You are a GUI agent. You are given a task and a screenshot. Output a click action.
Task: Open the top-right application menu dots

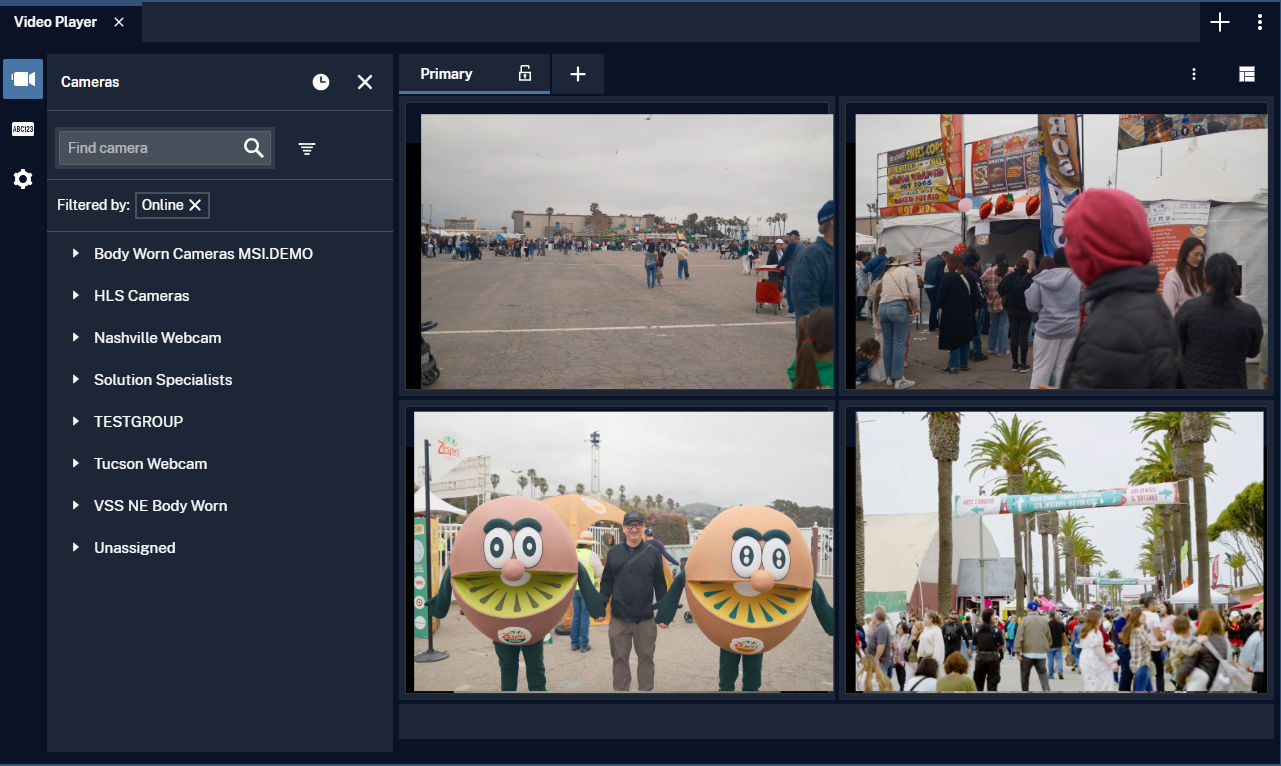coord(1260,22)
